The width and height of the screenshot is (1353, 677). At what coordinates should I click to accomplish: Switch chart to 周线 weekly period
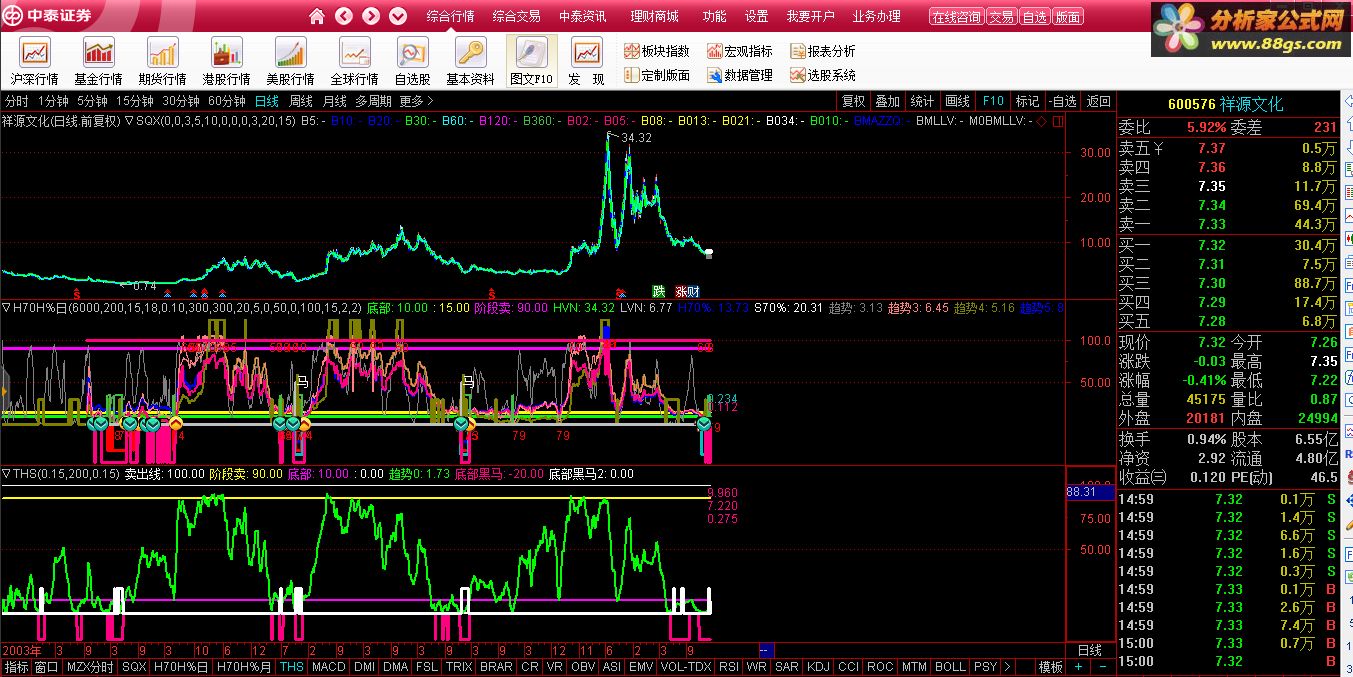pyautogui.click(x=301, y=101)
